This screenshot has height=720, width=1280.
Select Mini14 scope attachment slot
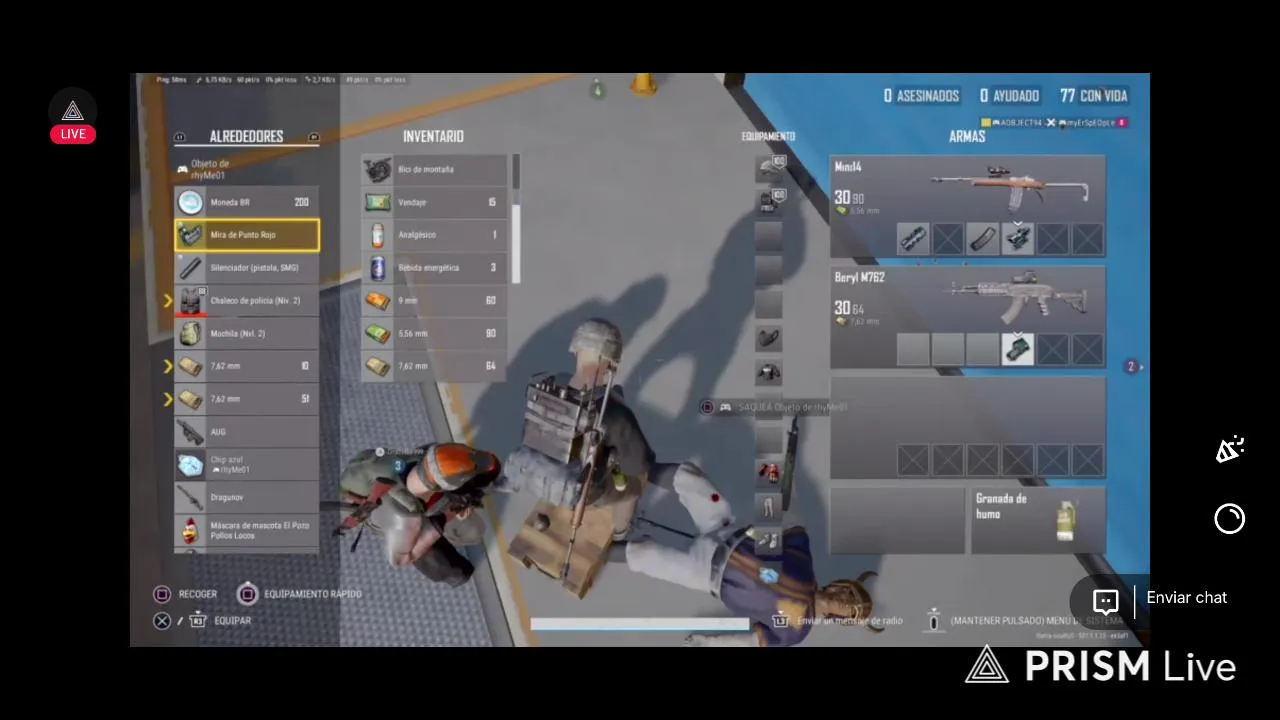point(1018,238)
